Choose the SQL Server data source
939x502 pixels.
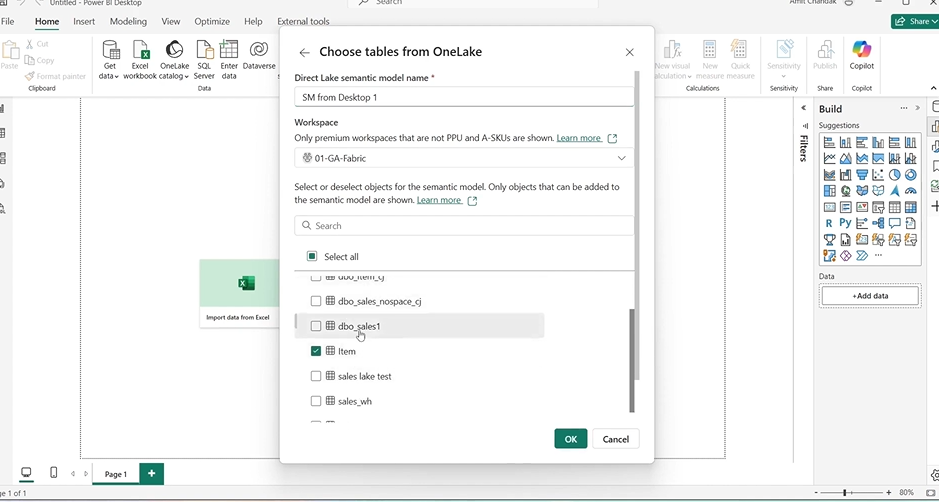[x=204, y=59]
